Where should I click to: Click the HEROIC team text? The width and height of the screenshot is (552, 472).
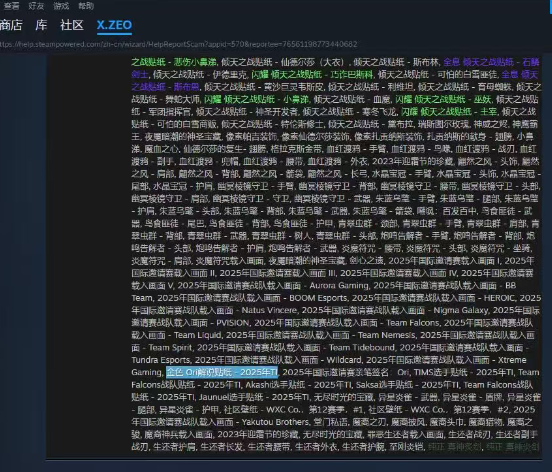[x=499, y=298]
